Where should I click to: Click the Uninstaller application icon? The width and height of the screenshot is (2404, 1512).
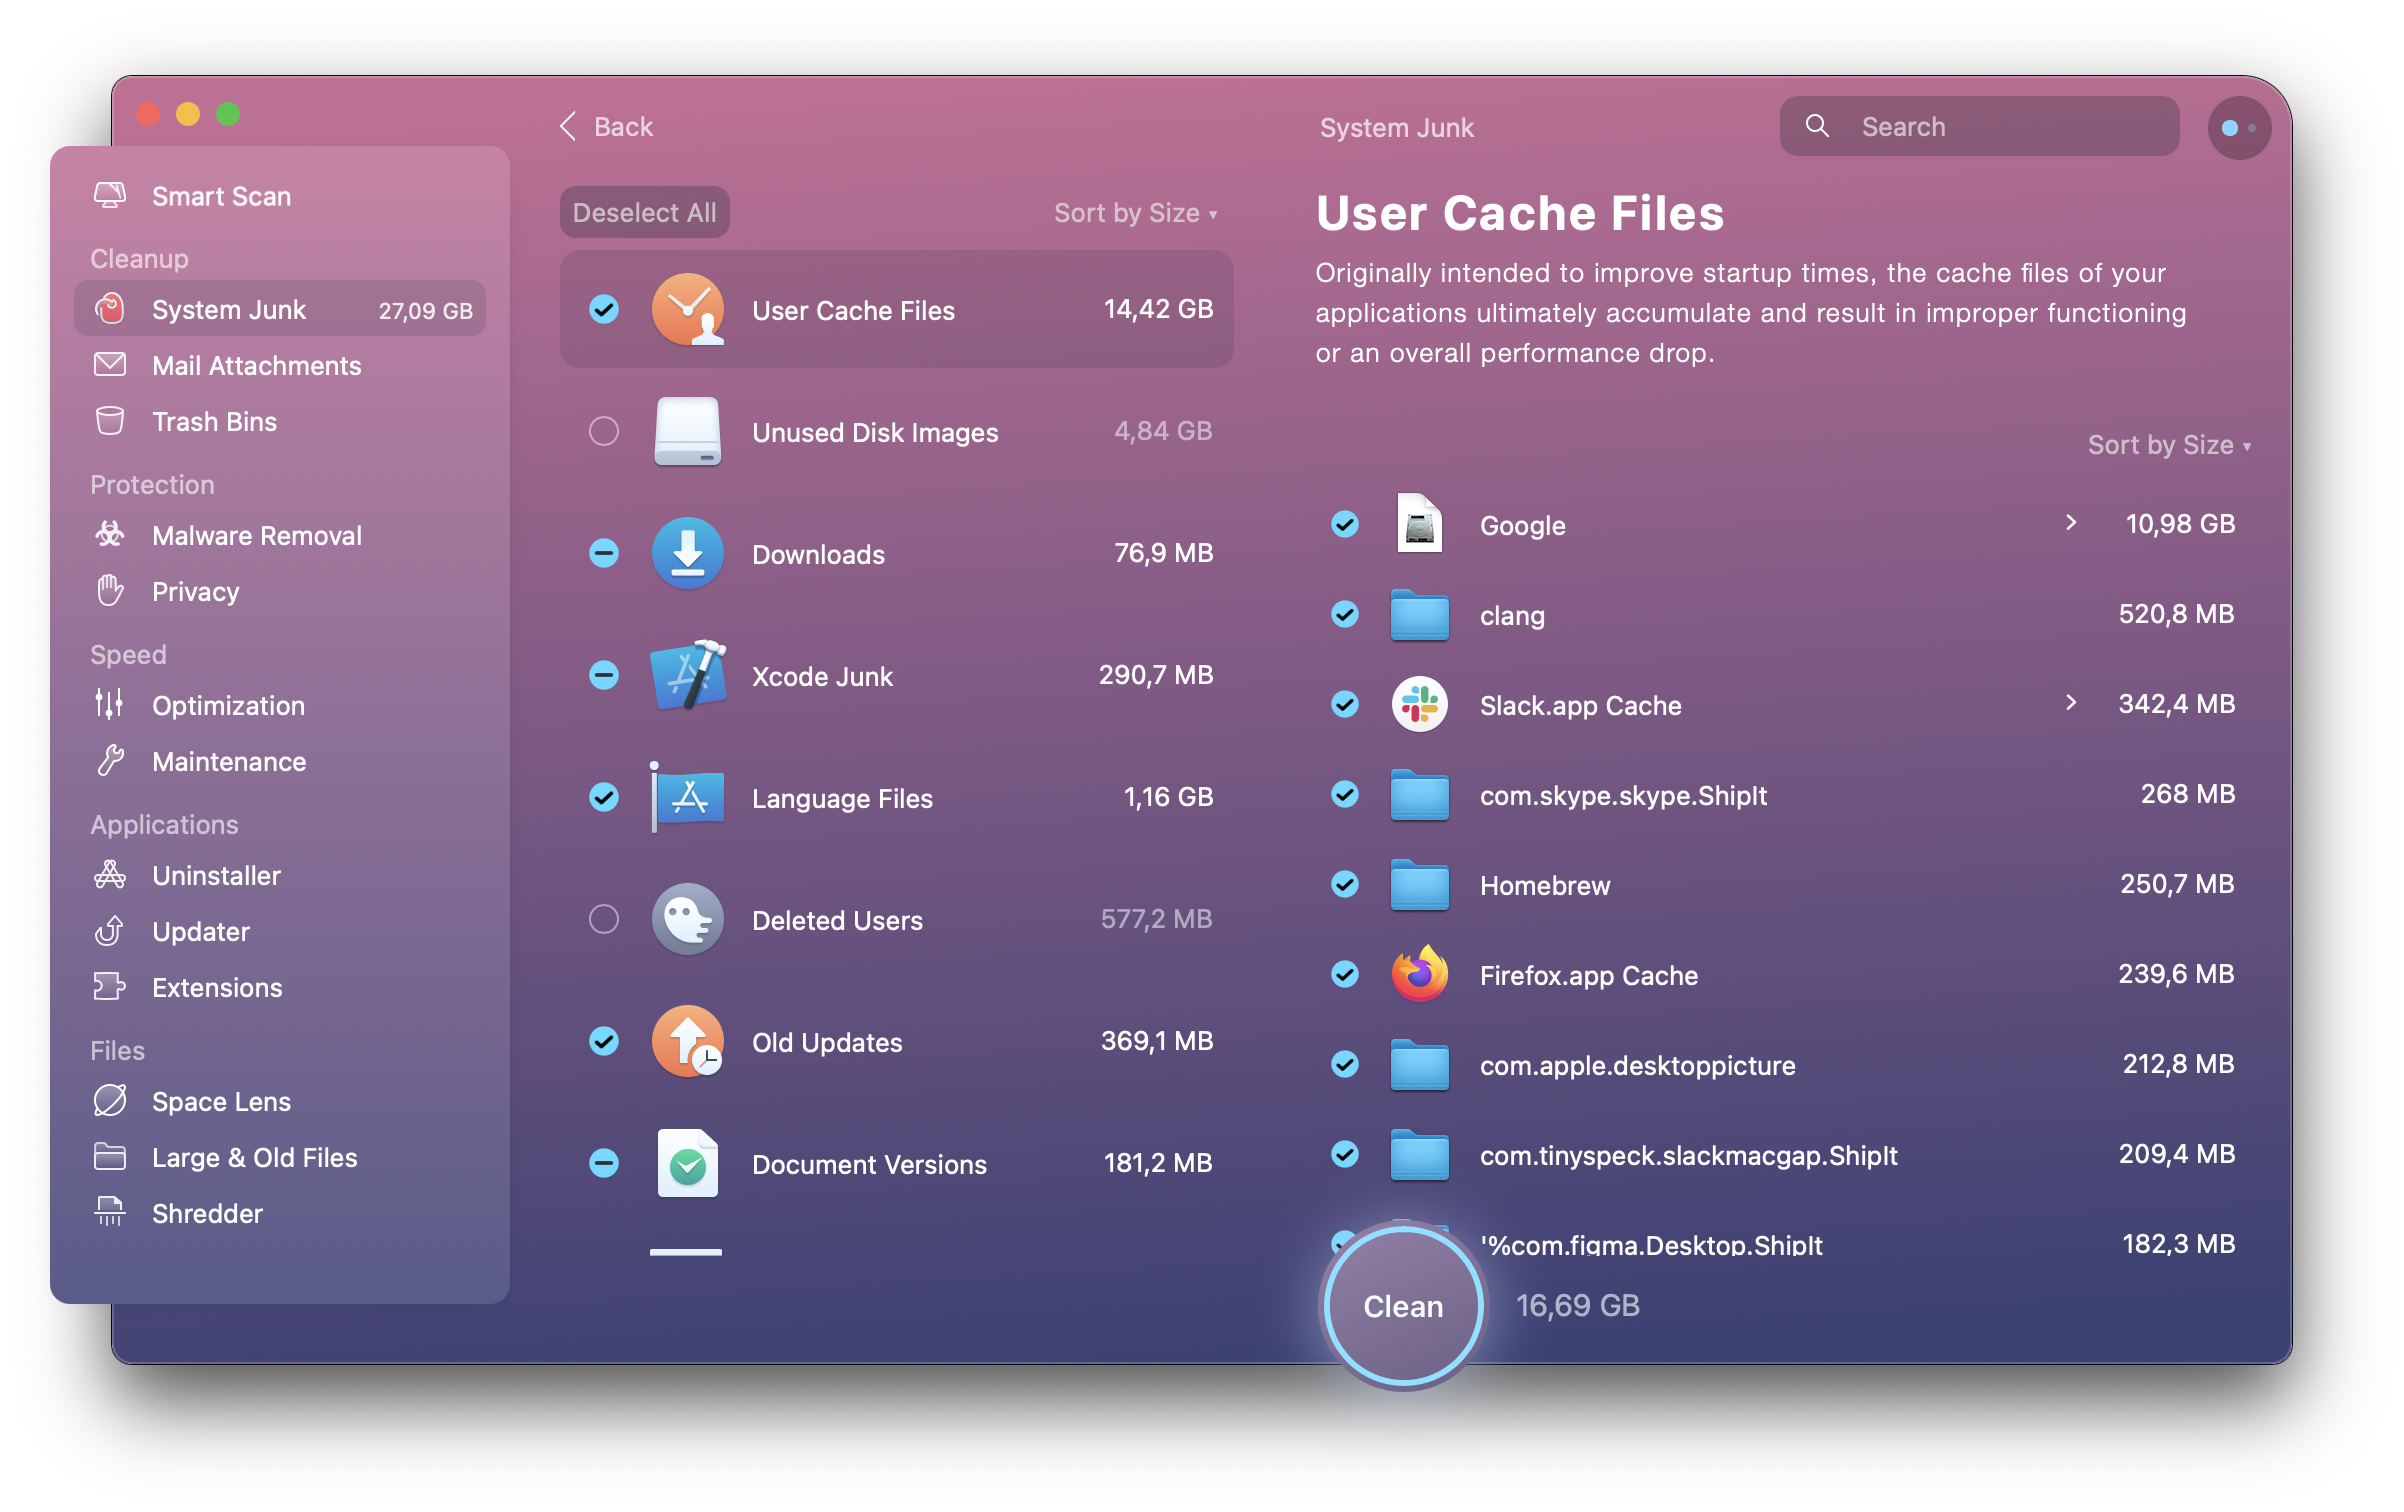(x=110, y=876)
